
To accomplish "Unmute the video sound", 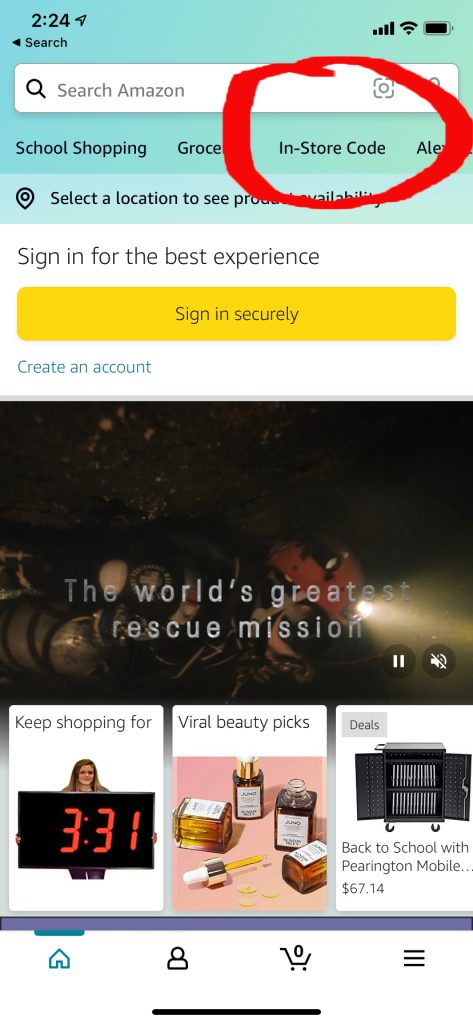I will point(438,662).
